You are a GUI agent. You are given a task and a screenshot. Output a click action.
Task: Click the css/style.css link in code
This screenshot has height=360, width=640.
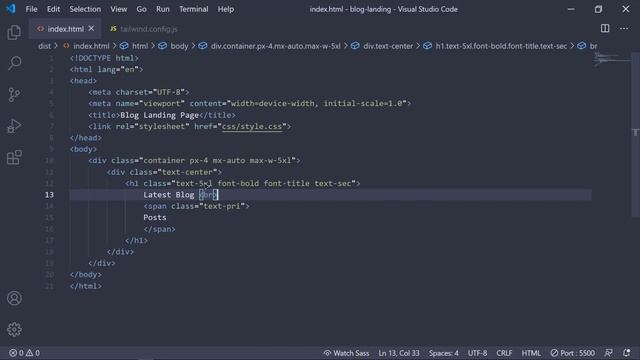tap(252, 127)
